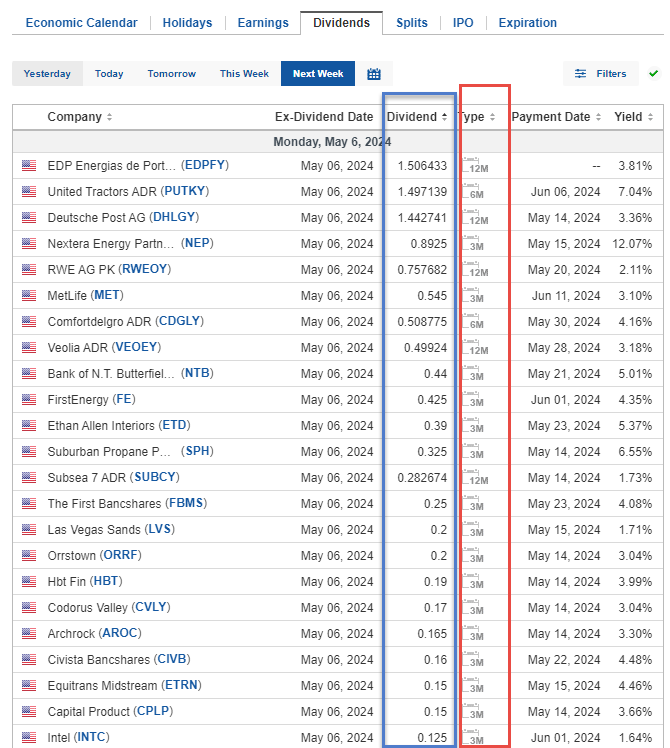Click the 3M type icon for NEP
670x748 pixels.
473,243
